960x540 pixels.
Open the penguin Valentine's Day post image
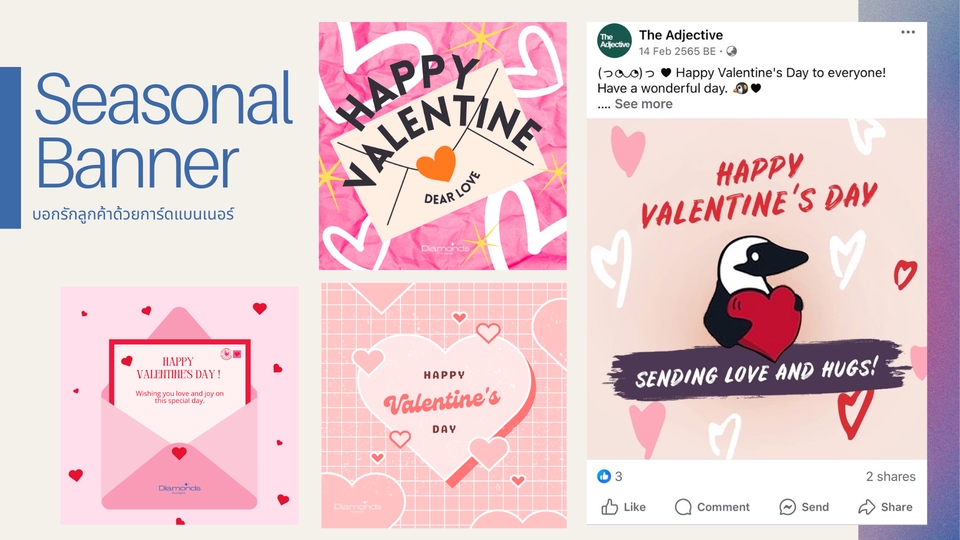[x=757, y=290]
